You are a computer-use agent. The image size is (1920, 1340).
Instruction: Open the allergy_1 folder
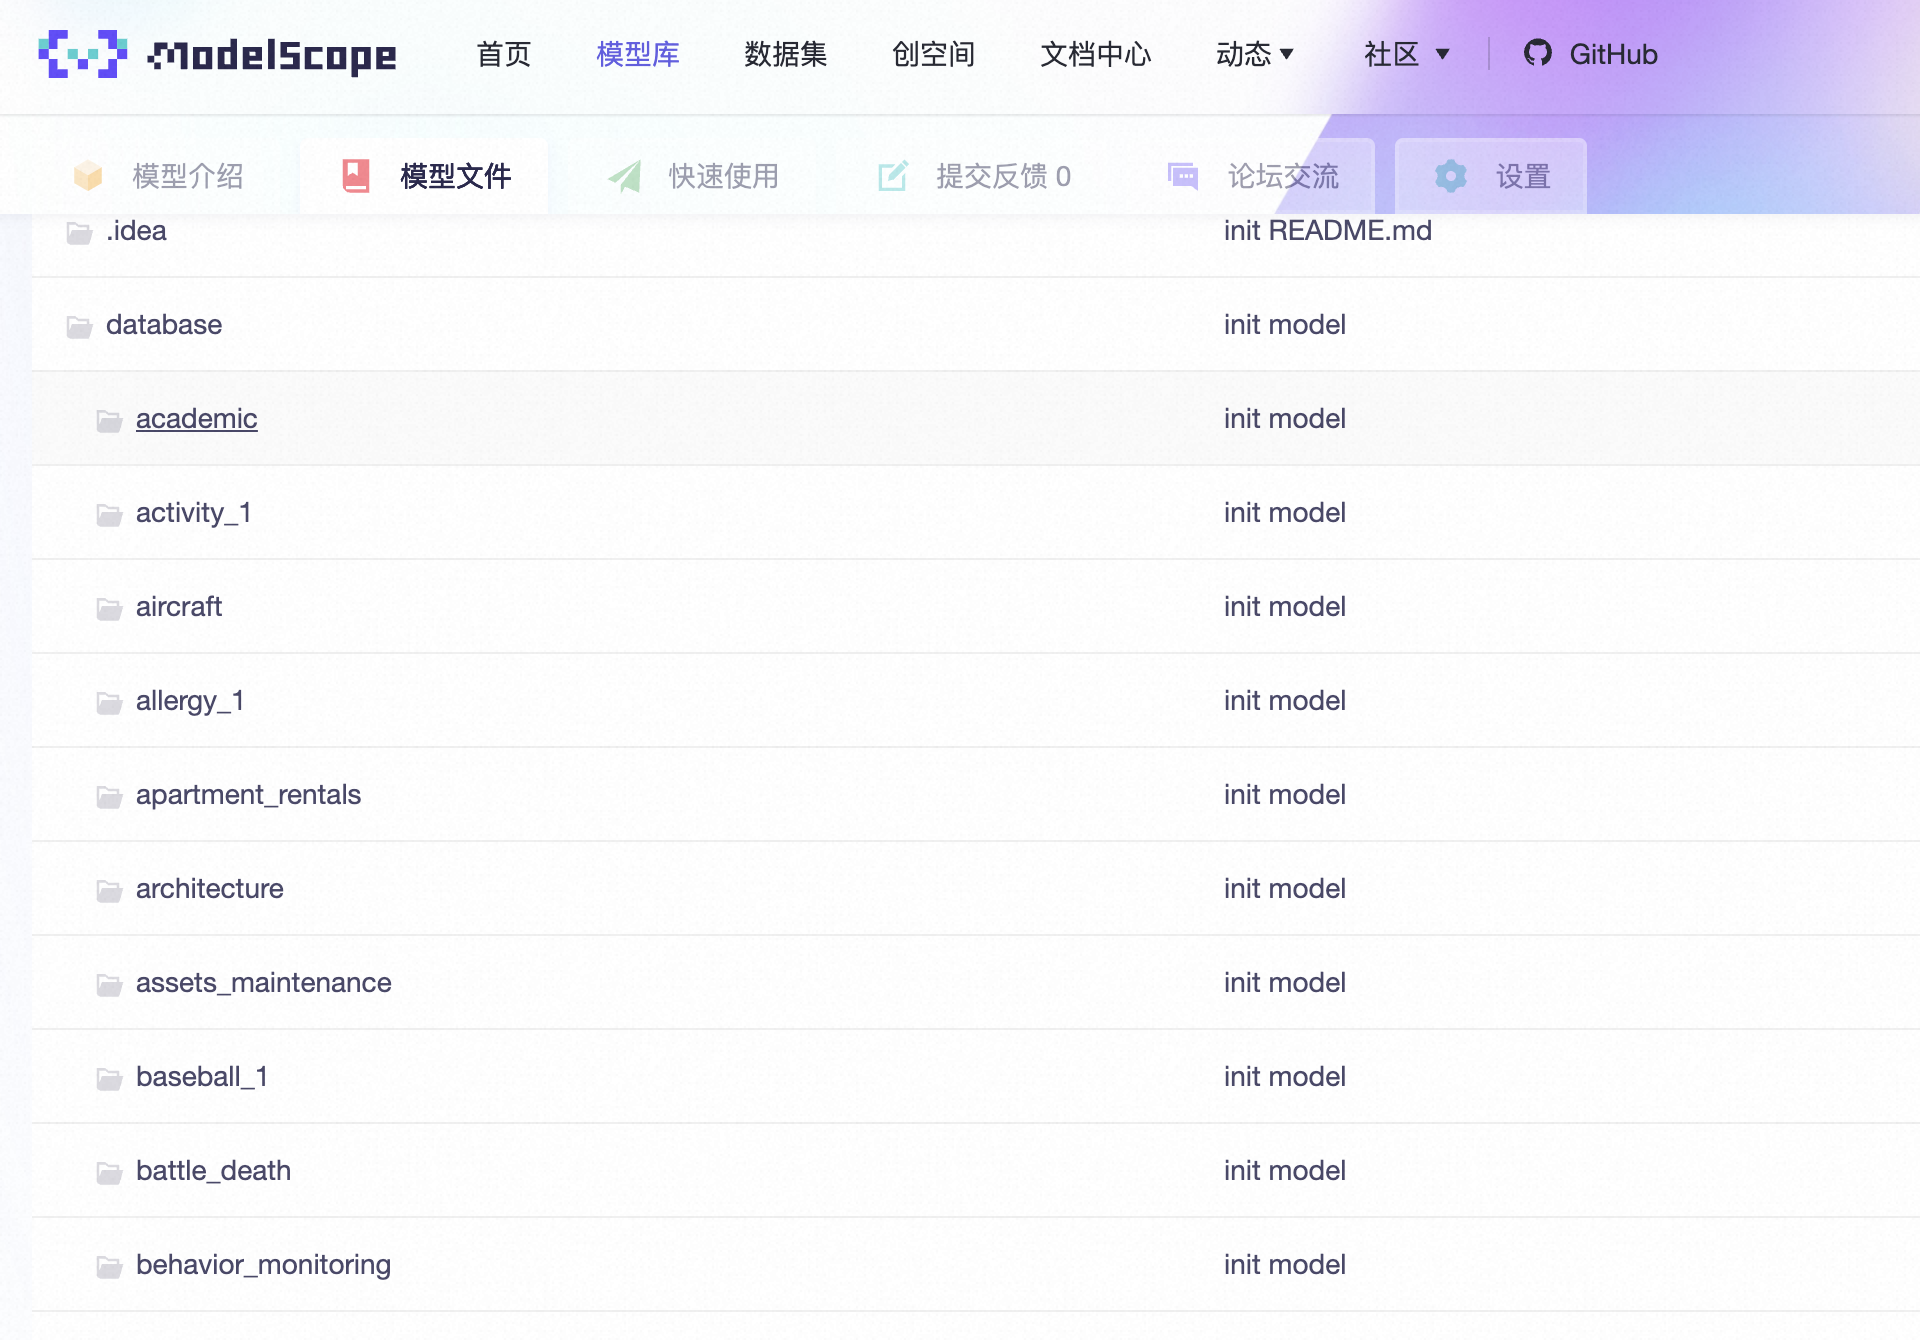pyautogui.click(x=190, y=701)
